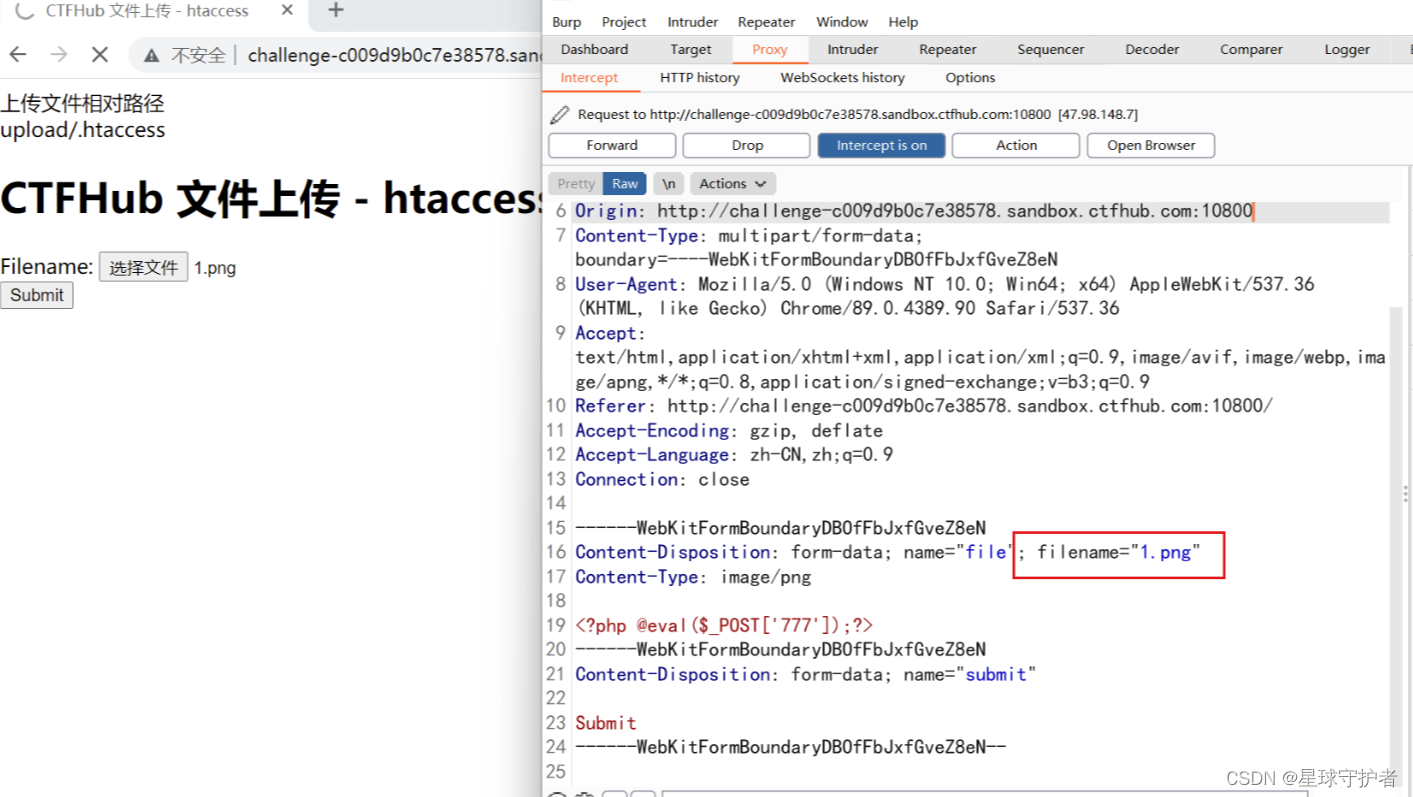The width and height of the screenshot is (1413, 797).
Task: Open the proxy Options sub-tab
Action: pos(970,77)
